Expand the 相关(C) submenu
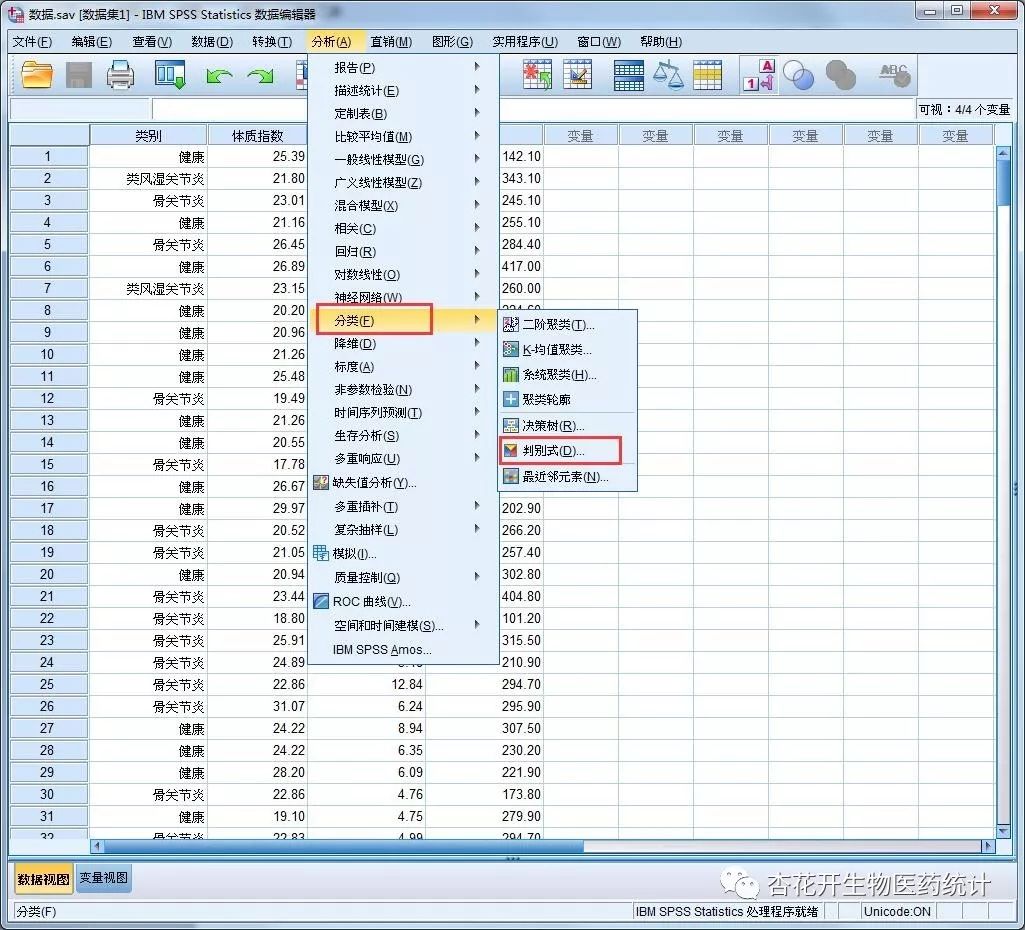 403,229
